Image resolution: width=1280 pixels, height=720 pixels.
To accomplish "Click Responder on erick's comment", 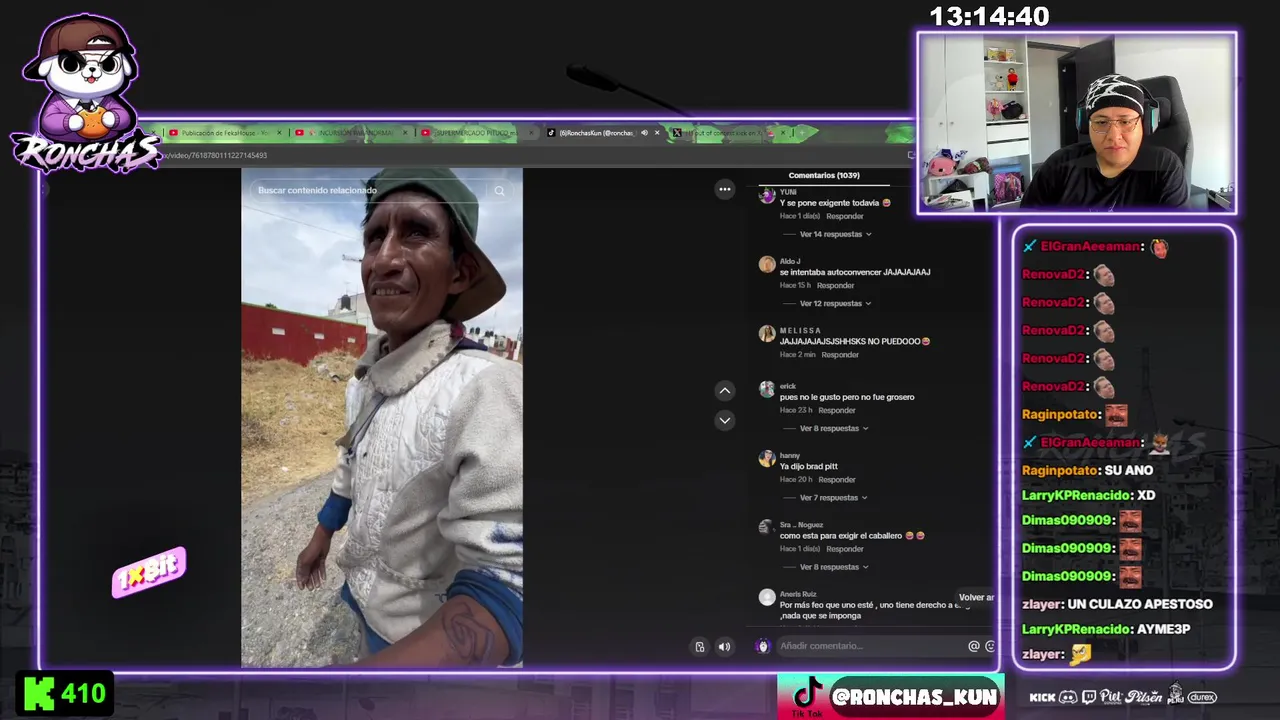I will coord(837,410).
